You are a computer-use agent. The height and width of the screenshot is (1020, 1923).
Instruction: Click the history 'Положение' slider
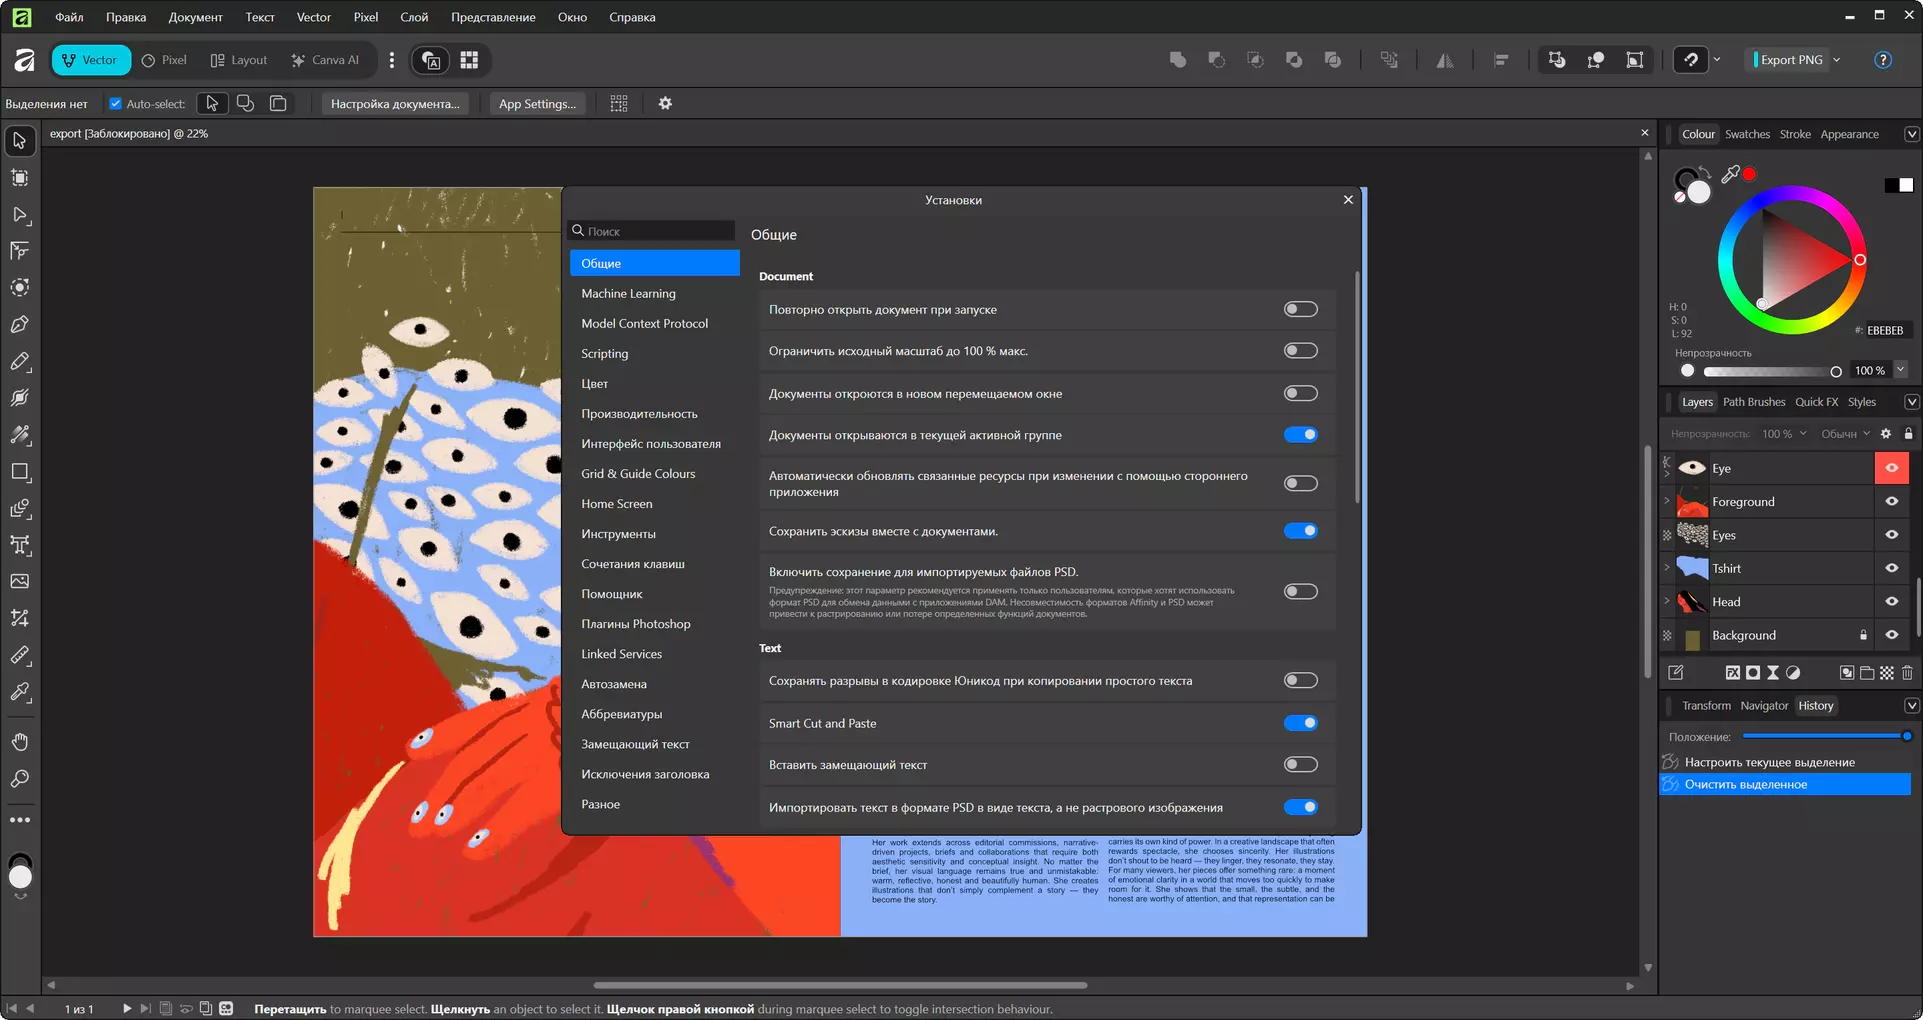pyautogui.click(x=1827, y=736)
